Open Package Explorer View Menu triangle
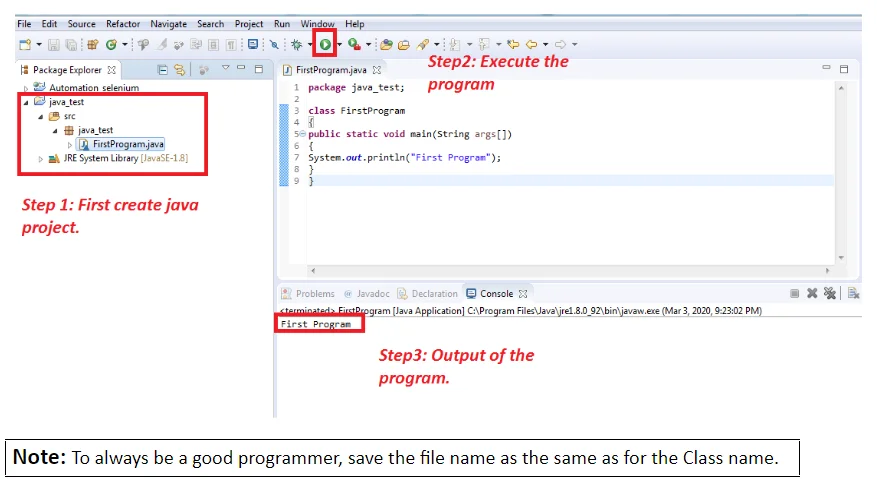Viewport: 877px width, 497px height. pos(225,68)
